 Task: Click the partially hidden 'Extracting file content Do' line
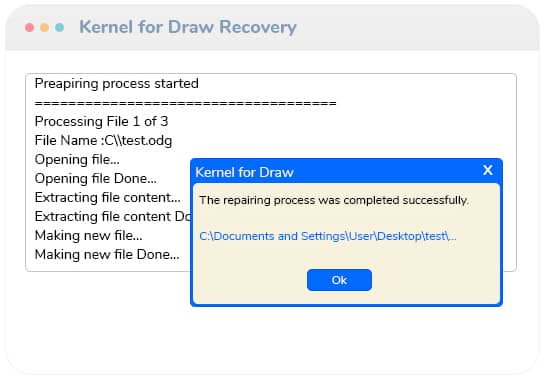pos(113,217)
